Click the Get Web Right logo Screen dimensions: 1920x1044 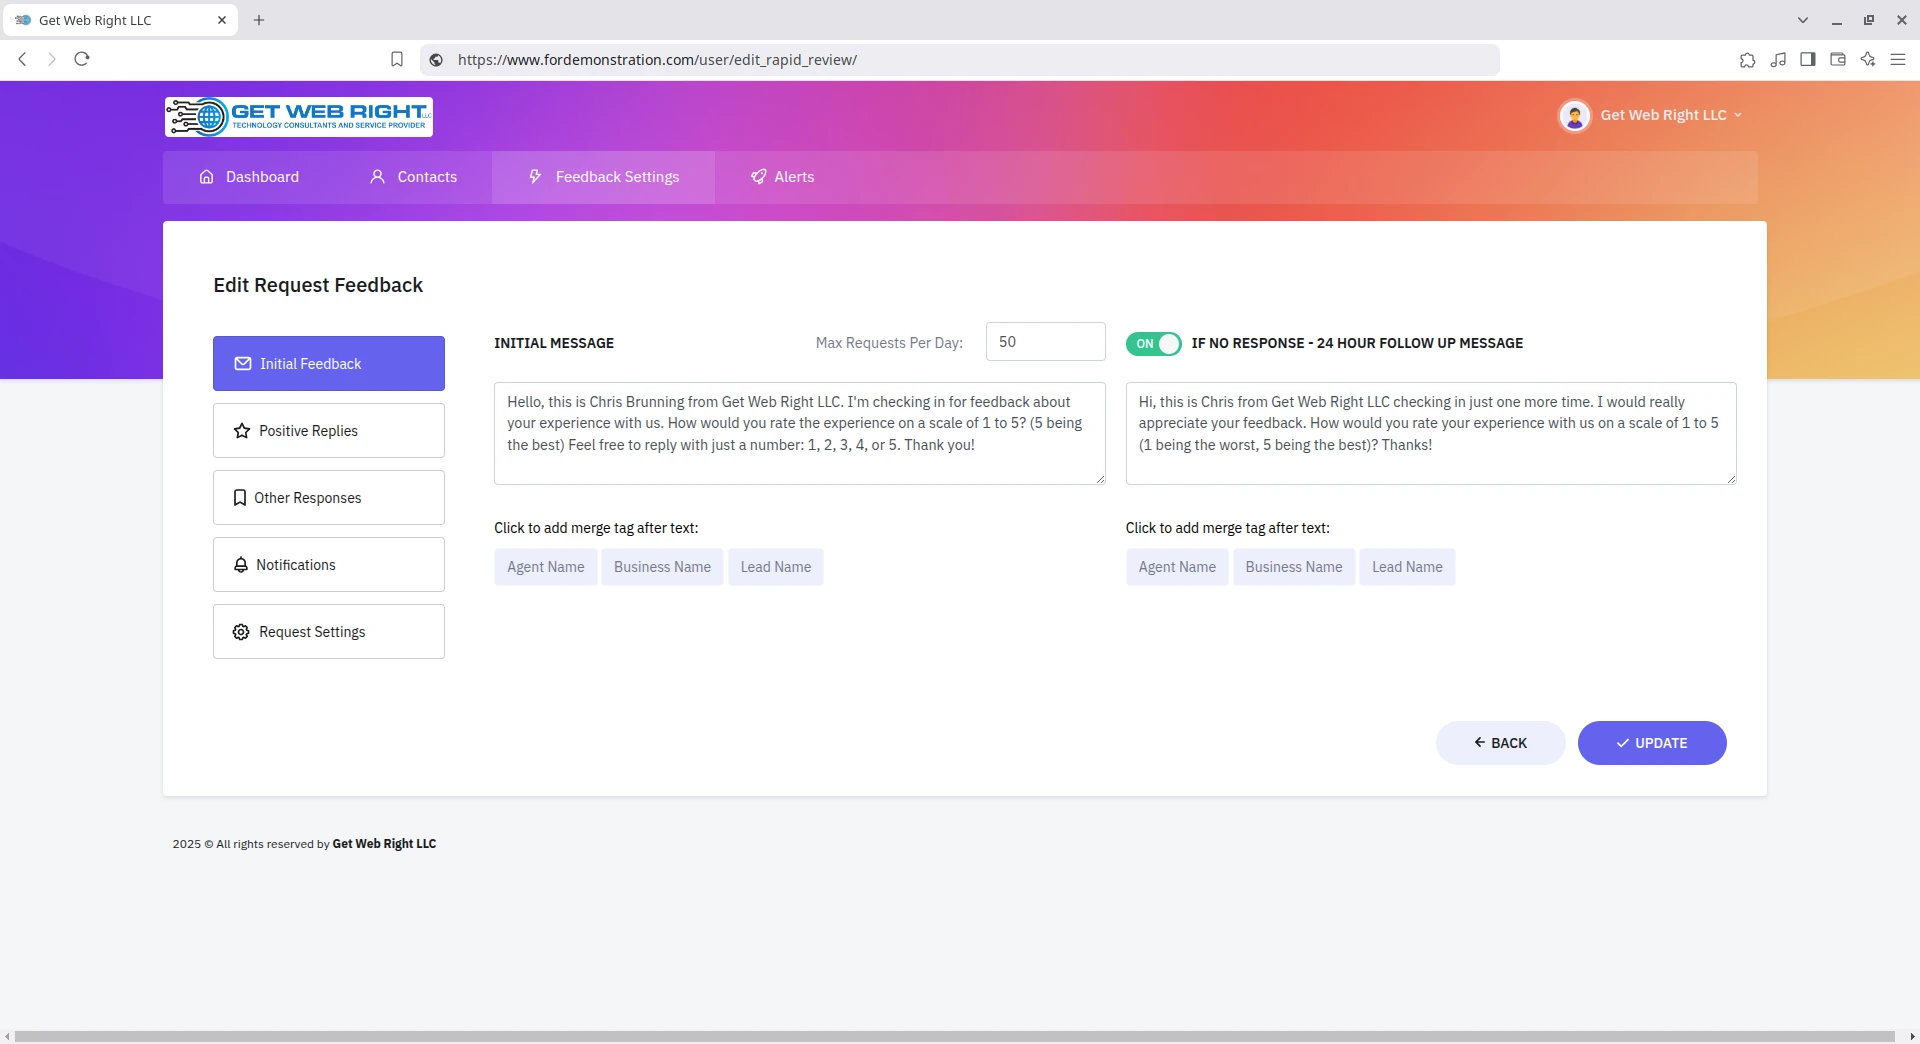click(298, 117)
